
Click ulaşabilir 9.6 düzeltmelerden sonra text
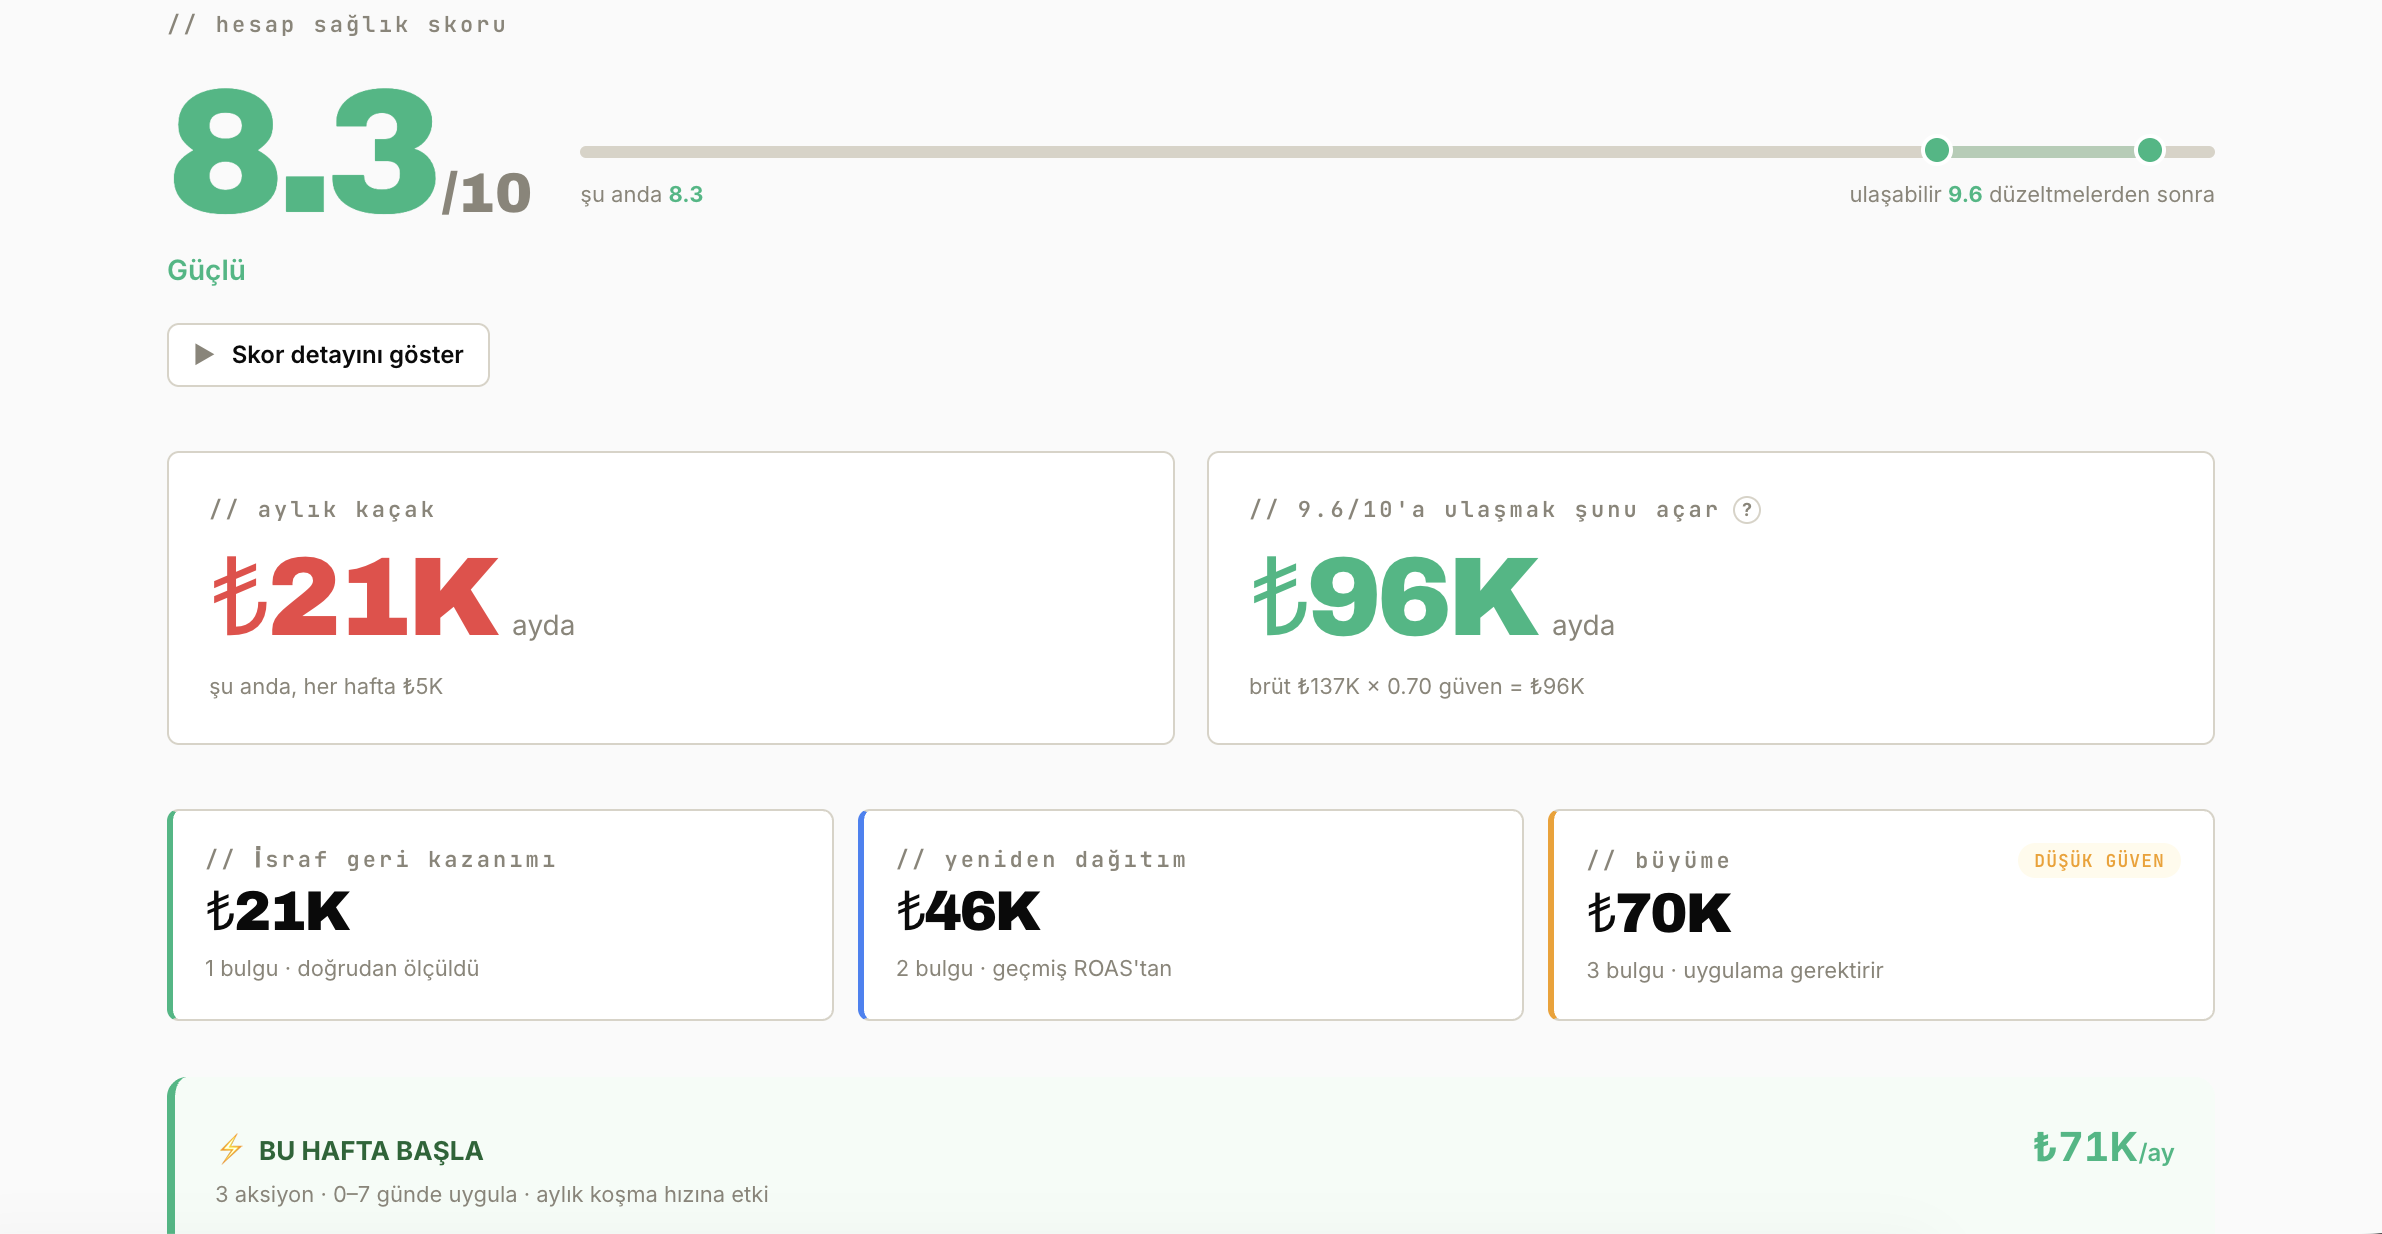click(x=2032, y=195)
